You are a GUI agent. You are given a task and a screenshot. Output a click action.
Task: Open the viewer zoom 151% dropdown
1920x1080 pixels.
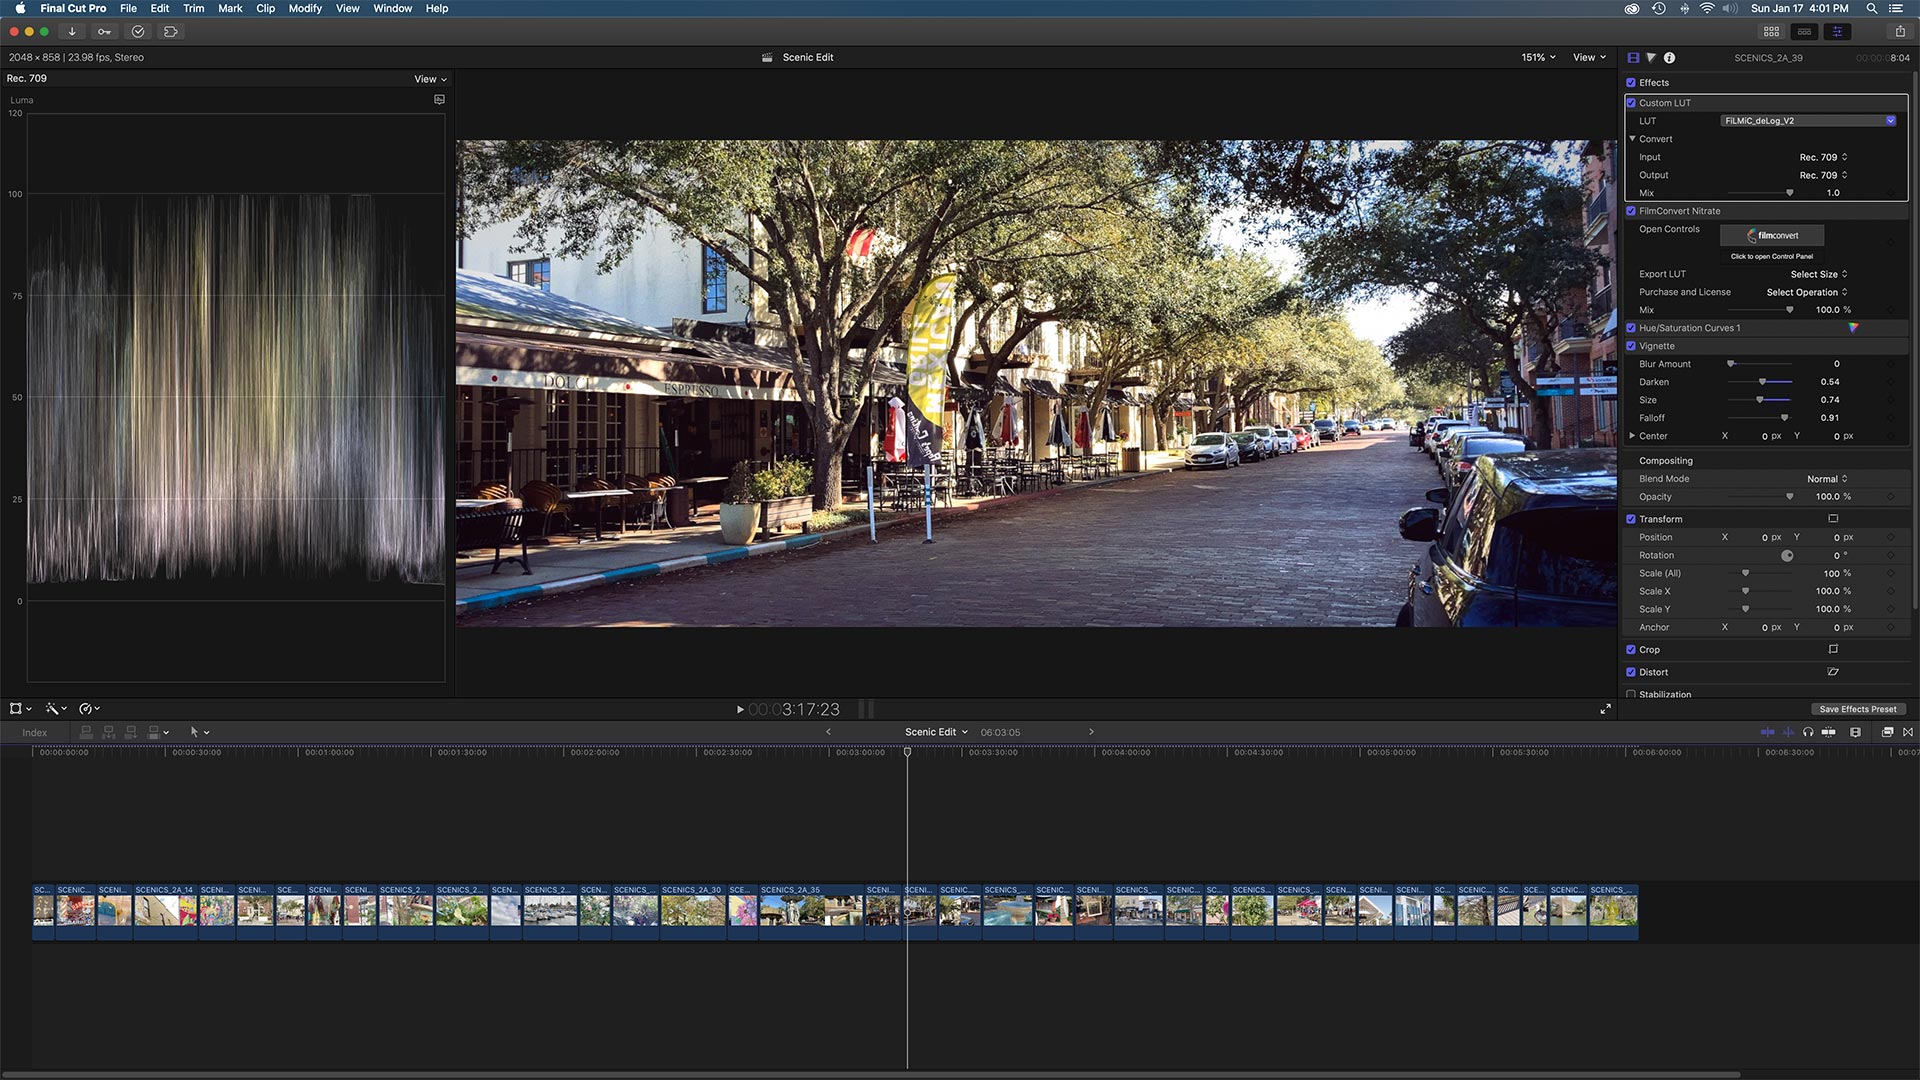[1538, 57]
